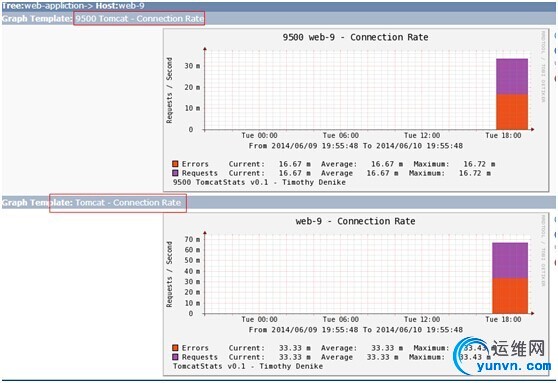Click the date range text under the 9500 graph
The height and width of the screenshot is (383, 558).
point(356,146)
